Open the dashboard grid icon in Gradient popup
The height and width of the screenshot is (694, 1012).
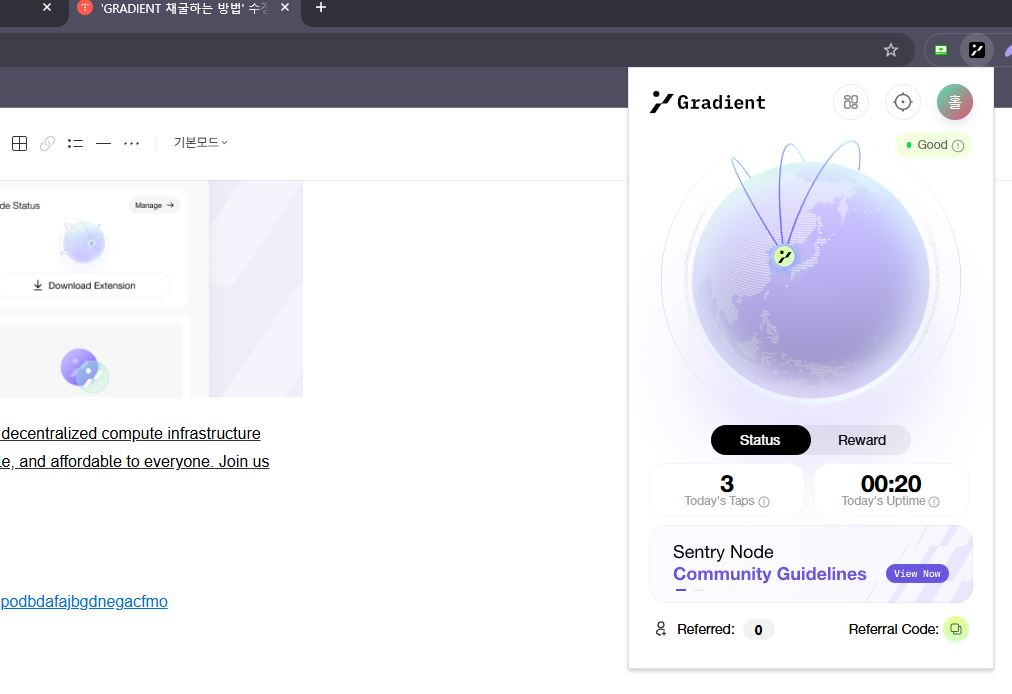[851, 102]
